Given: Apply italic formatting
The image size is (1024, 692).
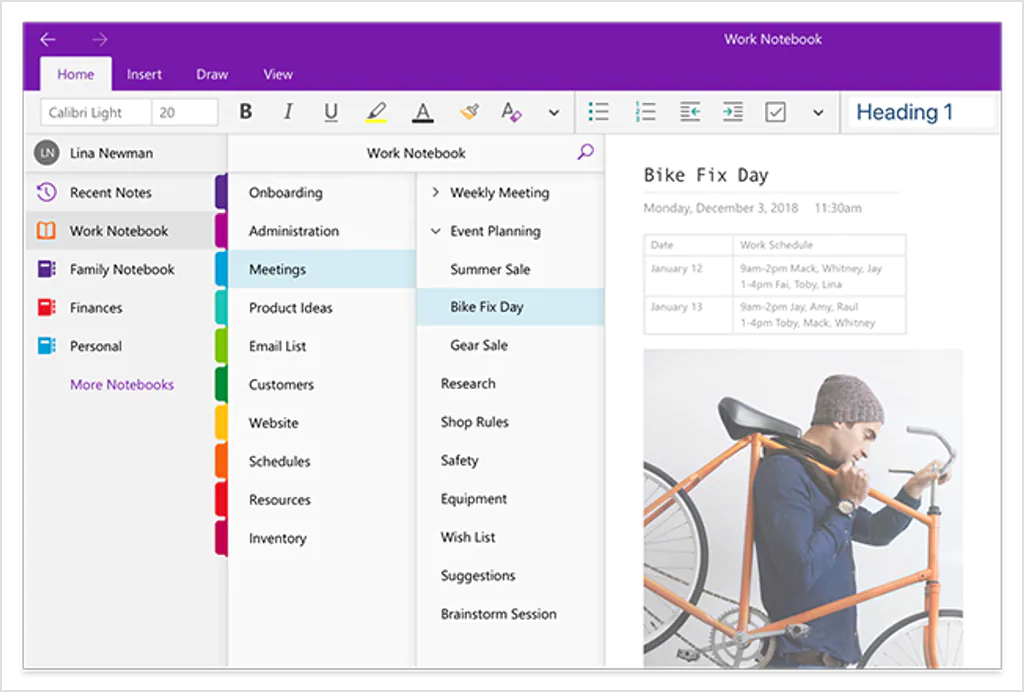Looking at the screenshot, I should [x=288, y=111].
